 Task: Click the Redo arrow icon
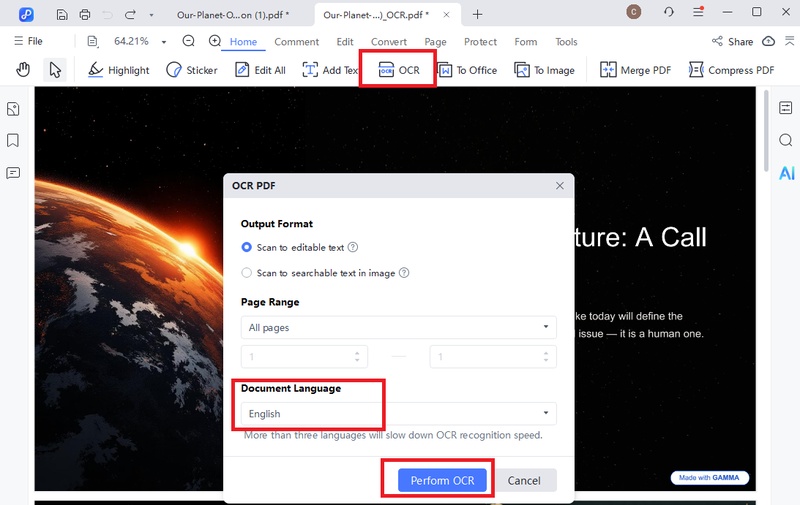(x=130, y=15)
